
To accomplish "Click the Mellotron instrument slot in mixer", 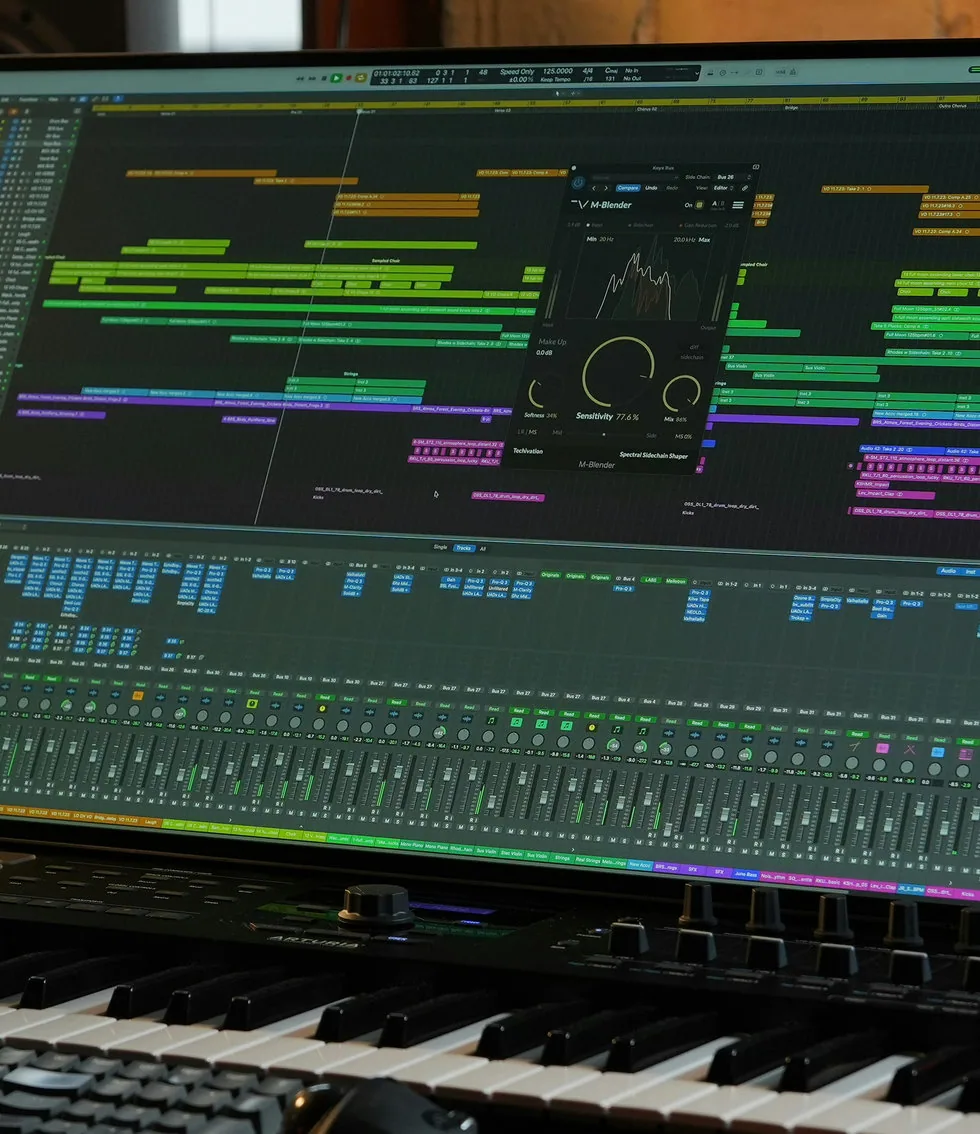I will (x=676, y=581).
